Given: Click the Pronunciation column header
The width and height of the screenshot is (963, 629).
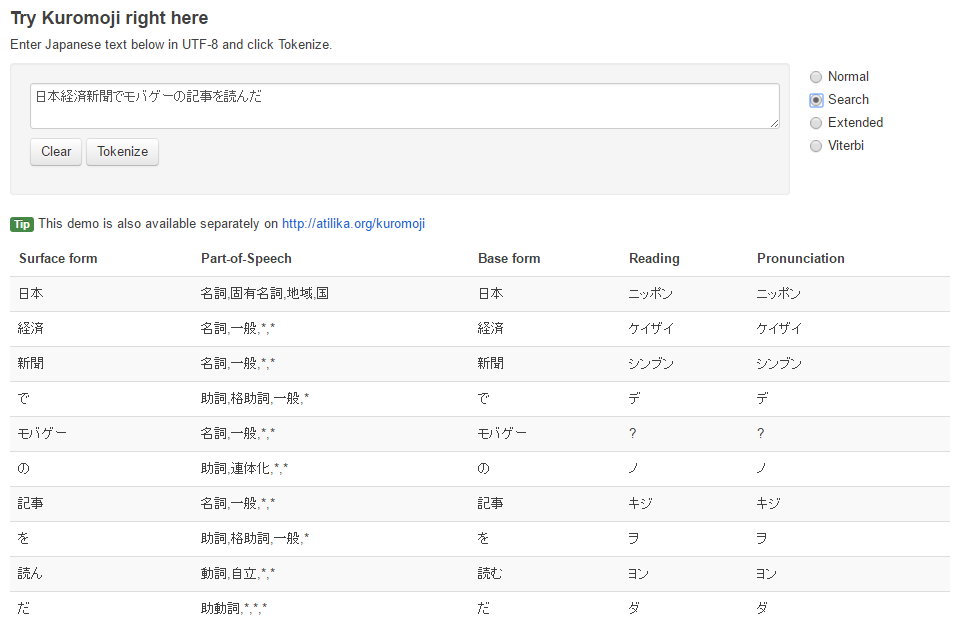Looking at the screenshot, I should 800,259.
